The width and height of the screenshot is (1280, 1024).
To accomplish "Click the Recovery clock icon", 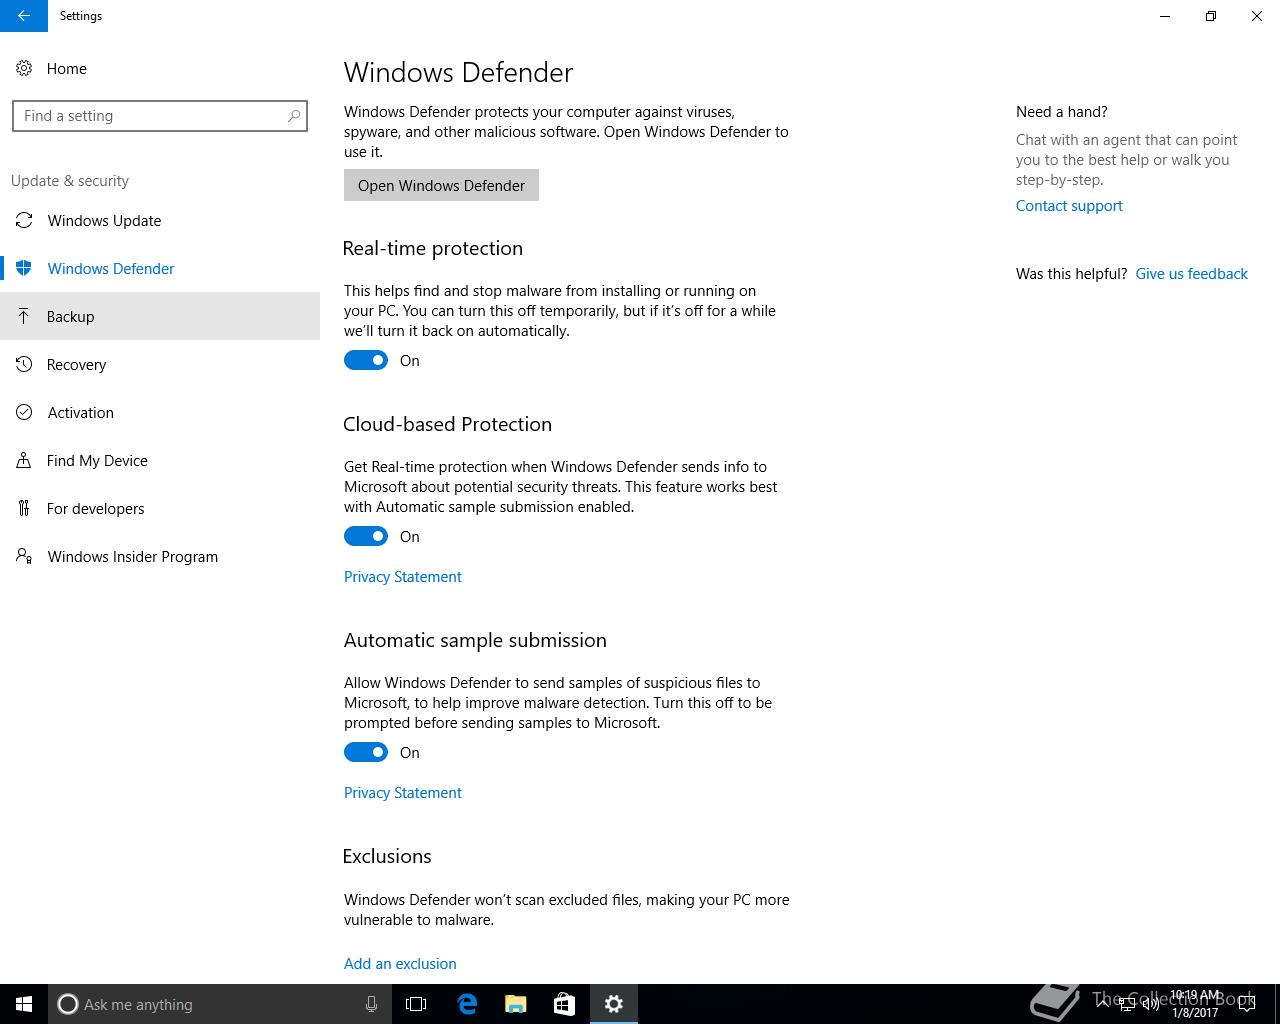I will [24, 365].
